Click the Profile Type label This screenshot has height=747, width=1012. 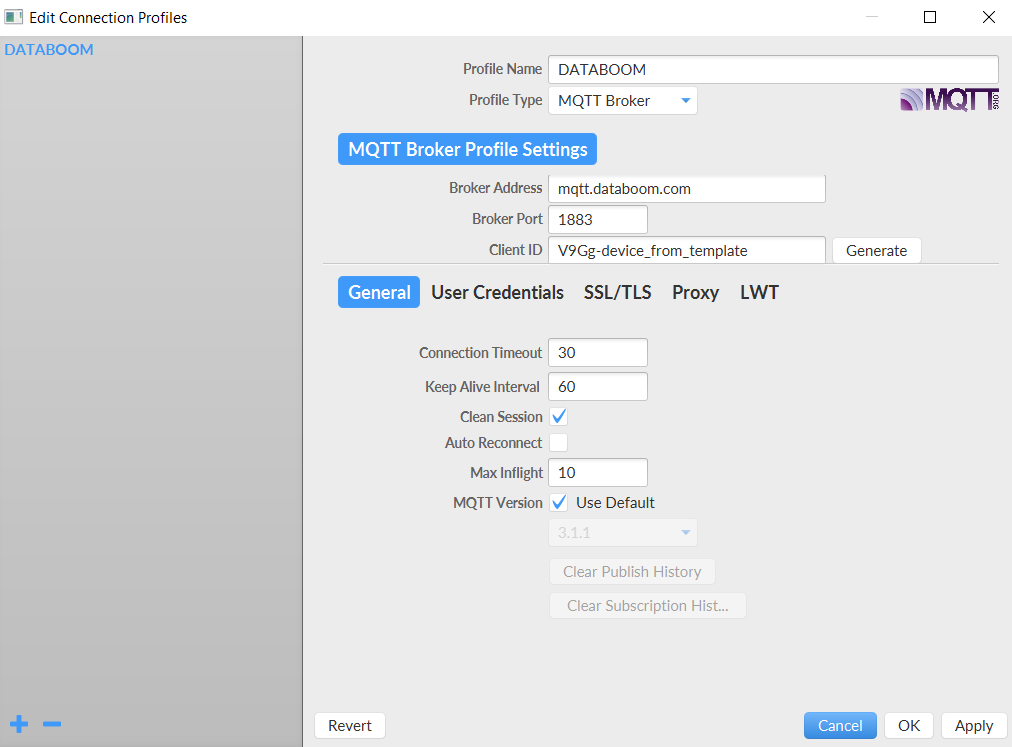pos(505,100)
